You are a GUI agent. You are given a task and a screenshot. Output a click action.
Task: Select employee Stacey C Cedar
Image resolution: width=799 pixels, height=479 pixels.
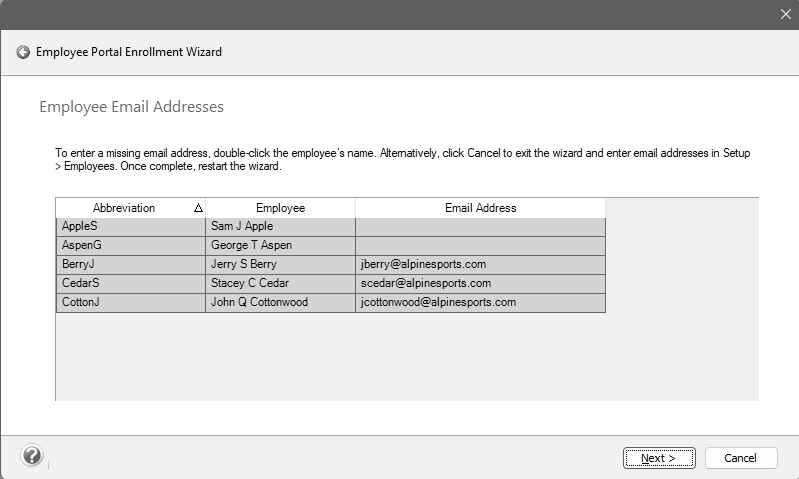(280, 284)
